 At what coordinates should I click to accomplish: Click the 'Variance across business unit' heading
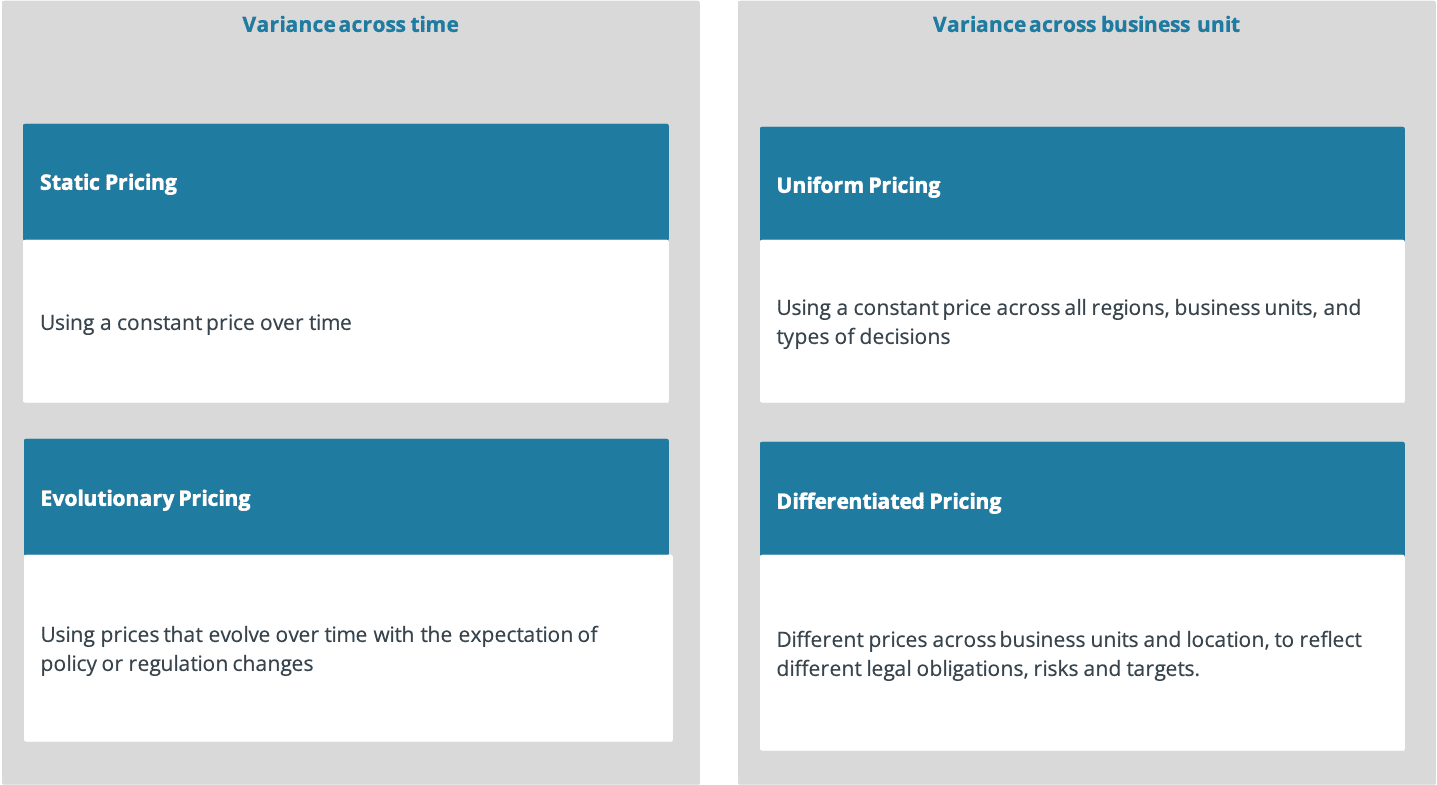[x=1086, y=25]
